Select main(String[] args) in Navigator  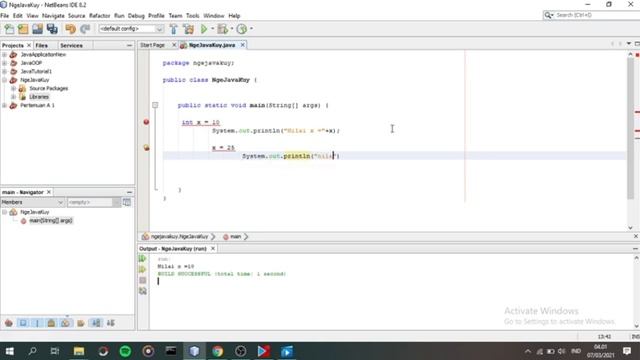tap(51, 221)
